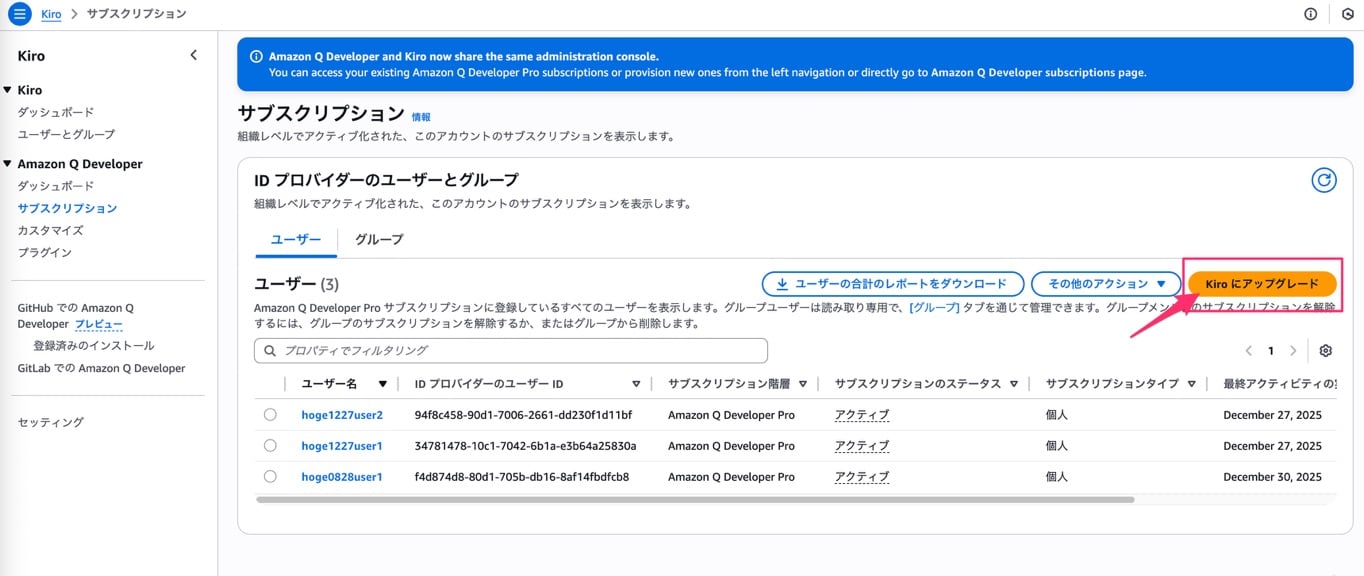Open the settings icon in top-right corner
The height and width of the screenshot is (576, 1364).
pos(1347,14)
